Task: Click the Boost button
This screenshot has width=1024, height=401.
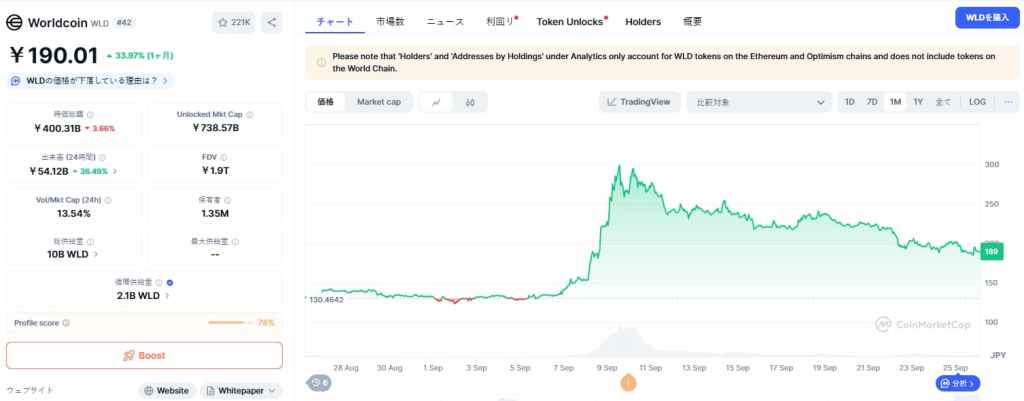Action: (x=144, y=356)
